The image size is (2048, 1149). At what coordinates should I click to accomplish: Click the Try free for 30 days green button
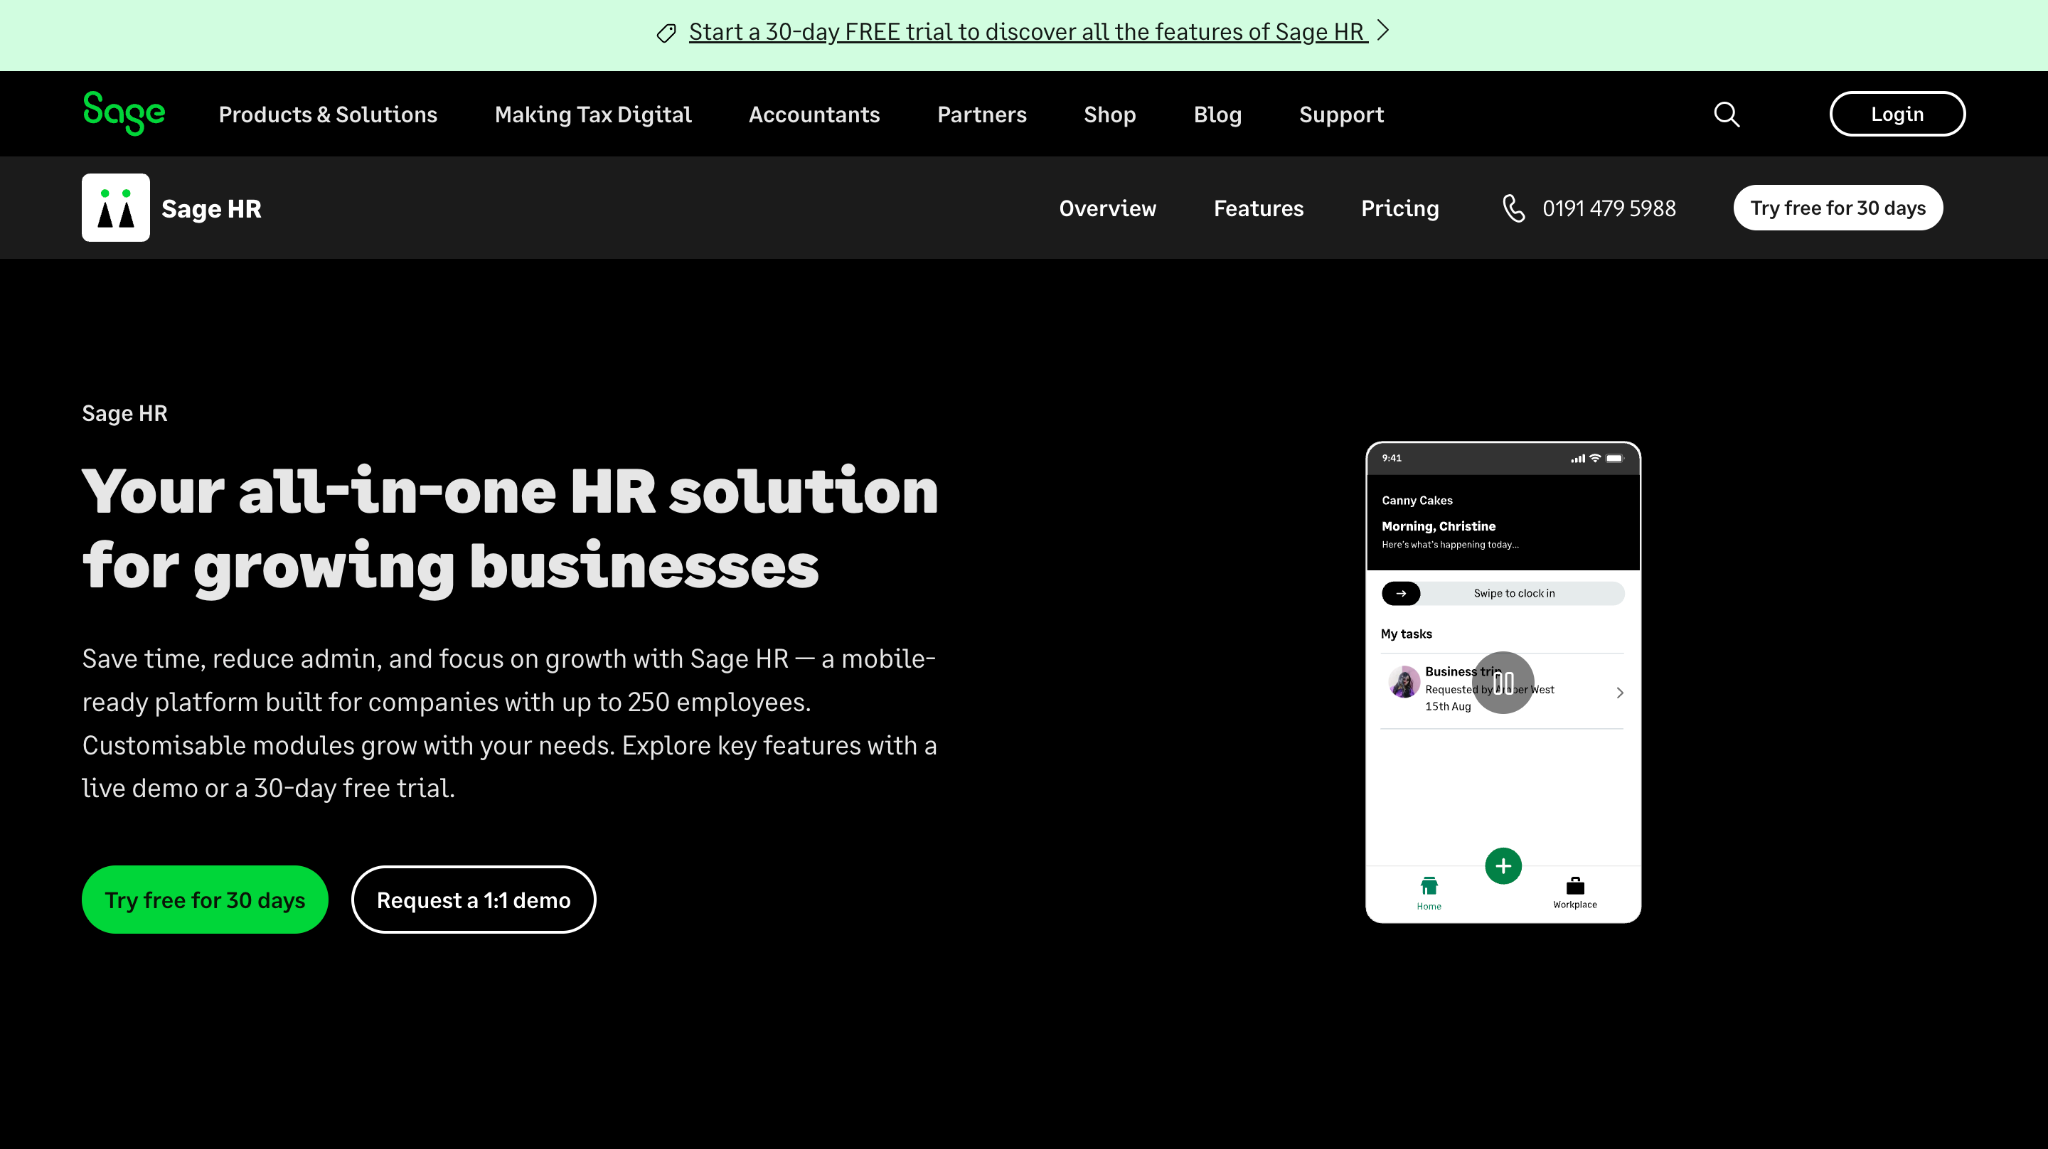(204, 899)
